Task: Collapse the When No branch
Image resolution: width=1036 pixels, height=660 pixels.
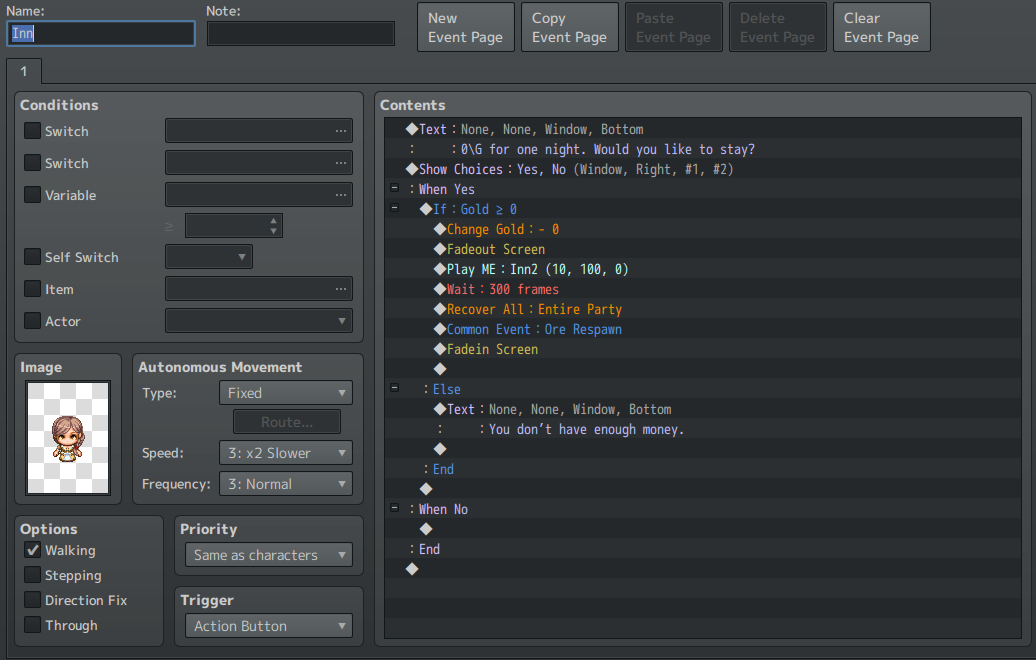Action: 394,508
